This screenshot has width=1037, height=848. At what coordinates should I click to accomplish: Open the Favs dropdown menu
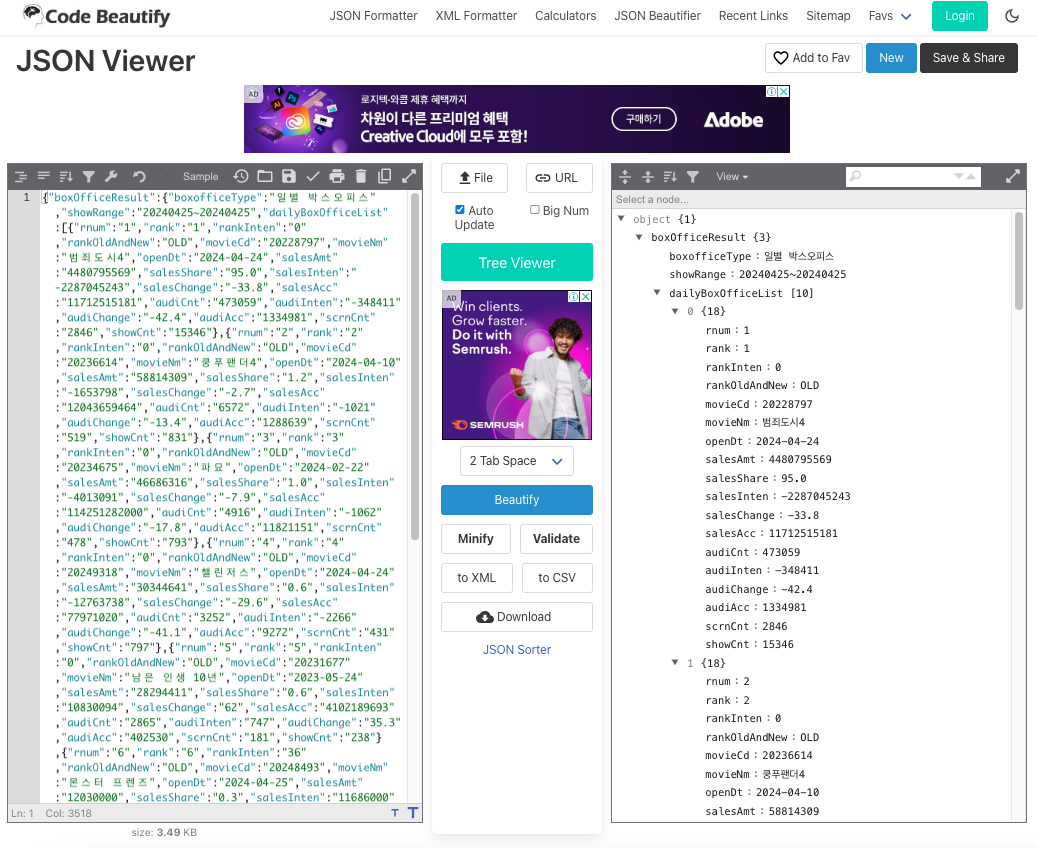point(890,16)
